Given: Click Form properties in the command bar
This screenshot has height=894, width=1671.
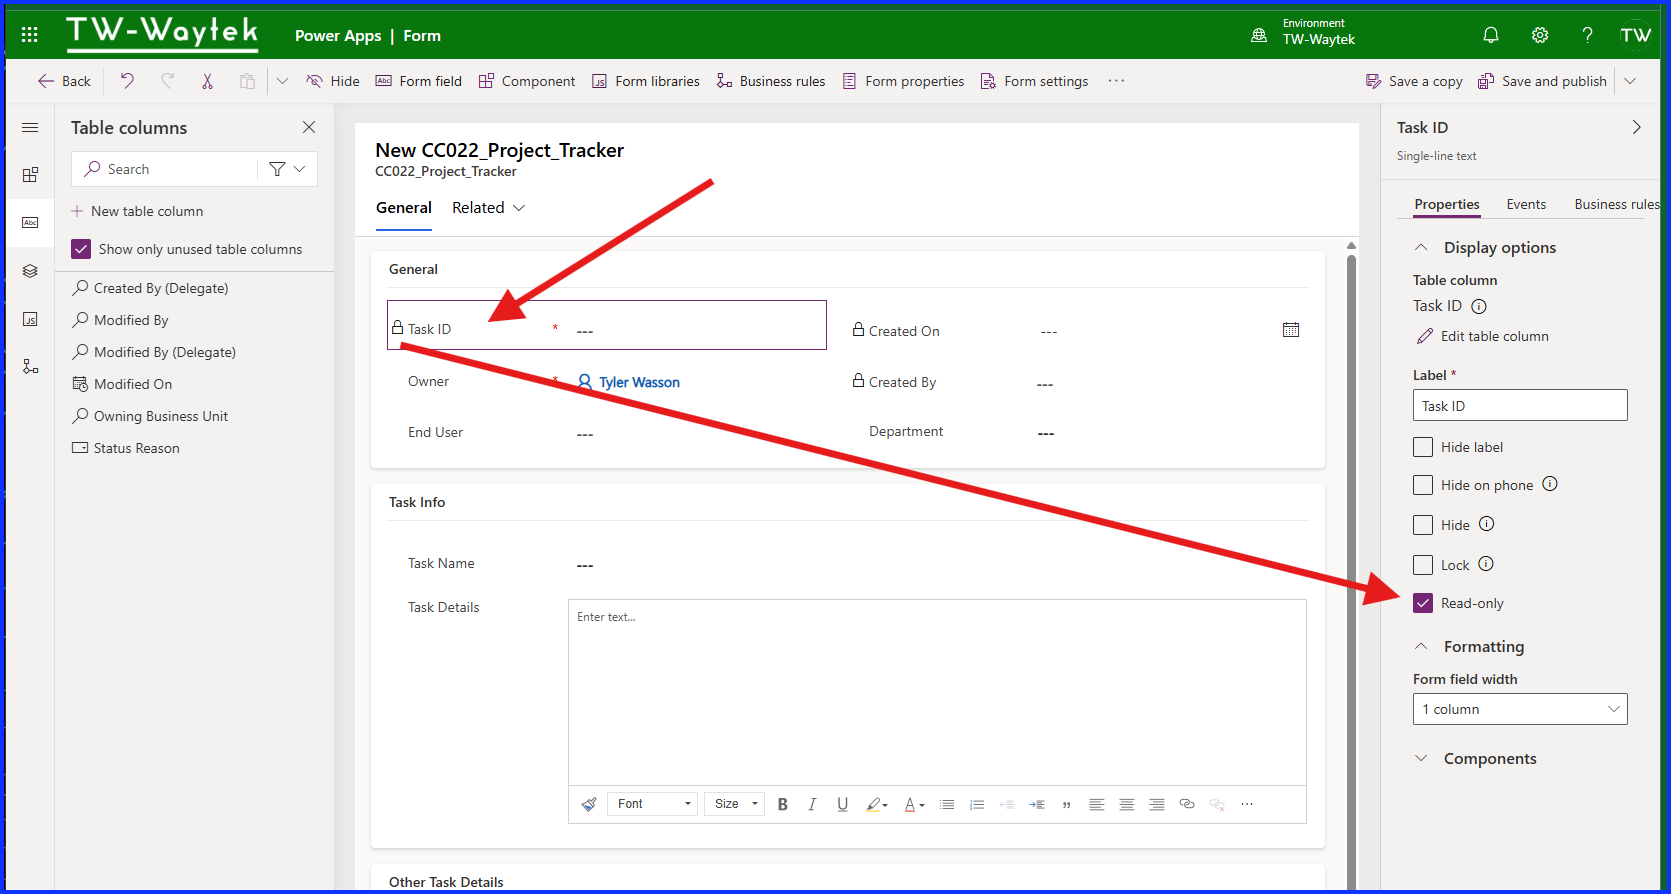Looking at the screenshot, I should pos(903,81).
